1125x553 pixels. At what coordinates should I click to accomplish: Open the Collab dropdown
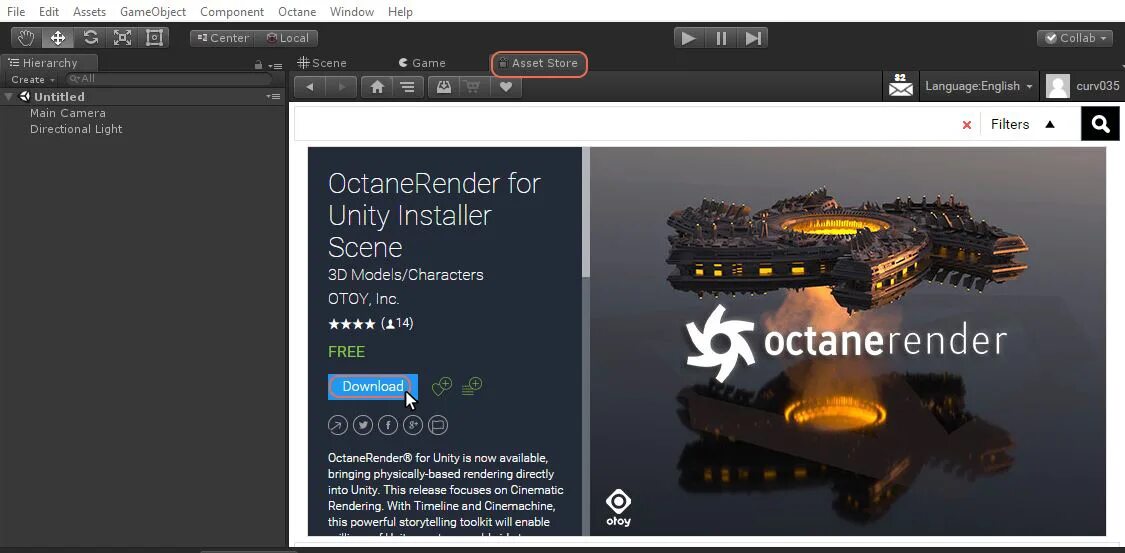(x=1074, y=38)
